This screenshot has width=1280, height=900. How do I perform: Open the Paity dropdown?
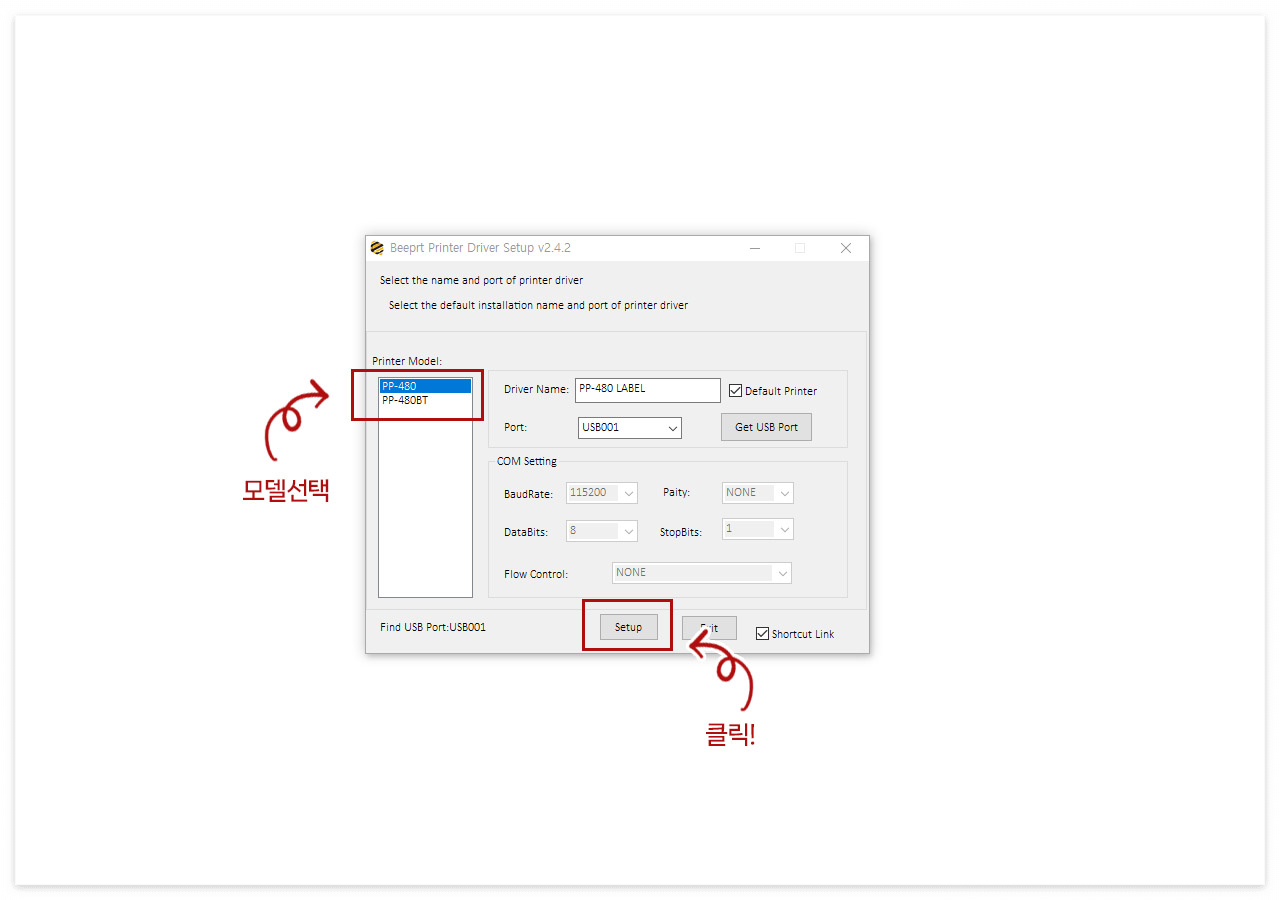(758, 493)
